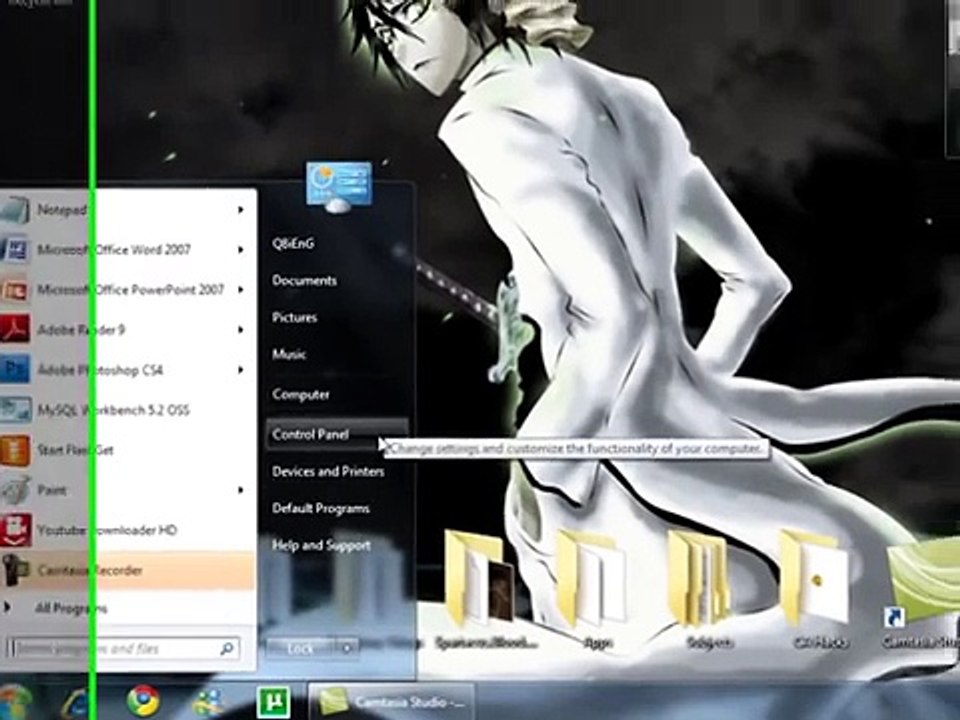Open Documents from Start menu
This screenshot has width=960, height=720.
[x=304, y=280]
